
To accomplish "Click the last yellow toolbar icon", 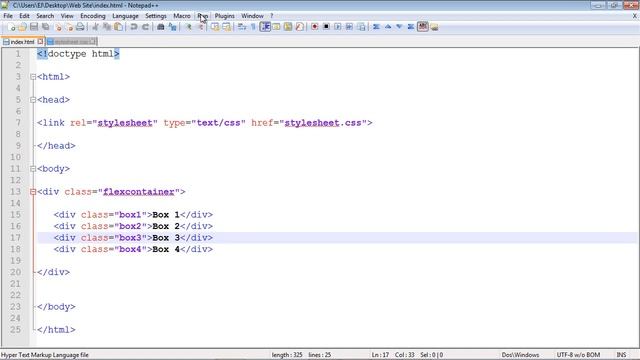I will coord(434,27).
